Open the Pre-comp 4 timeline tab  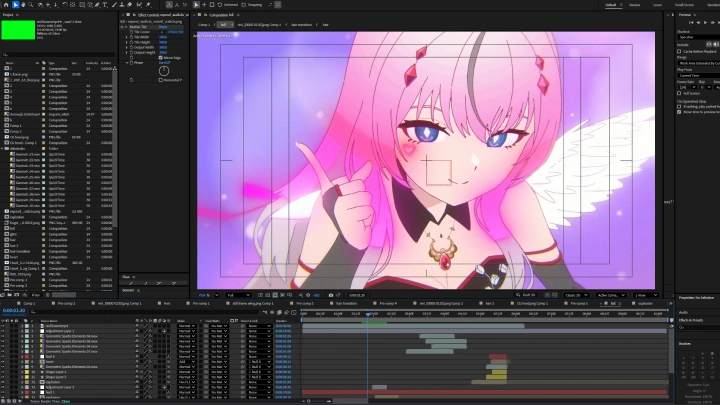[x=388, y=304]
